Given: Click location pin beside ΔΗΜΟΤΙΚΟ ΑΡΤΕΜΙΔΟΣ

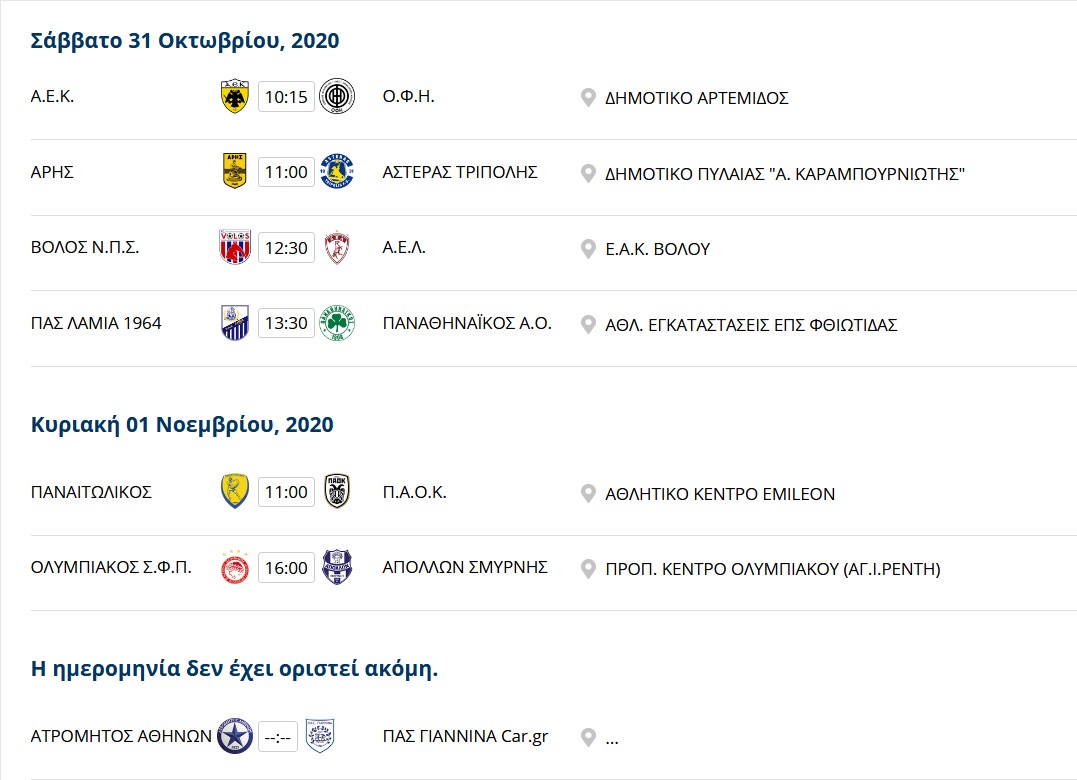Looking at the screenshot, I should tap(588, 98).
